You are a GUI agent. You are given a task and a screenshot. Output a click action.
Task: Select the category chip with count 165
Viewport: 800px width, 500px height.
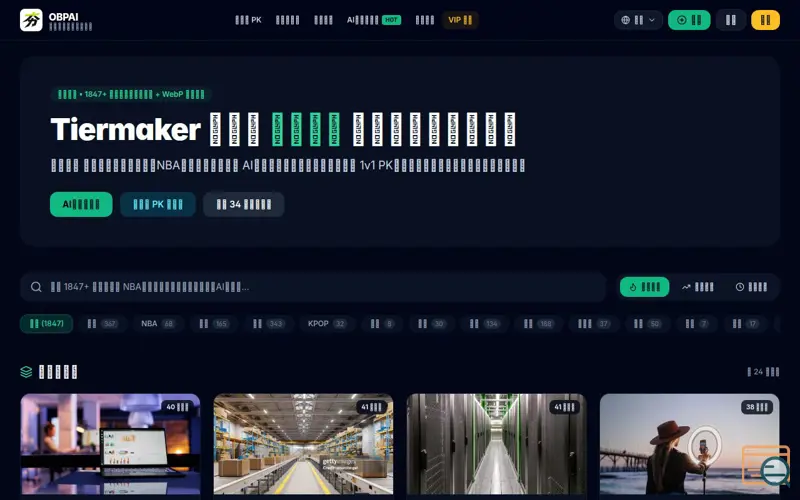tap(214, 323)
